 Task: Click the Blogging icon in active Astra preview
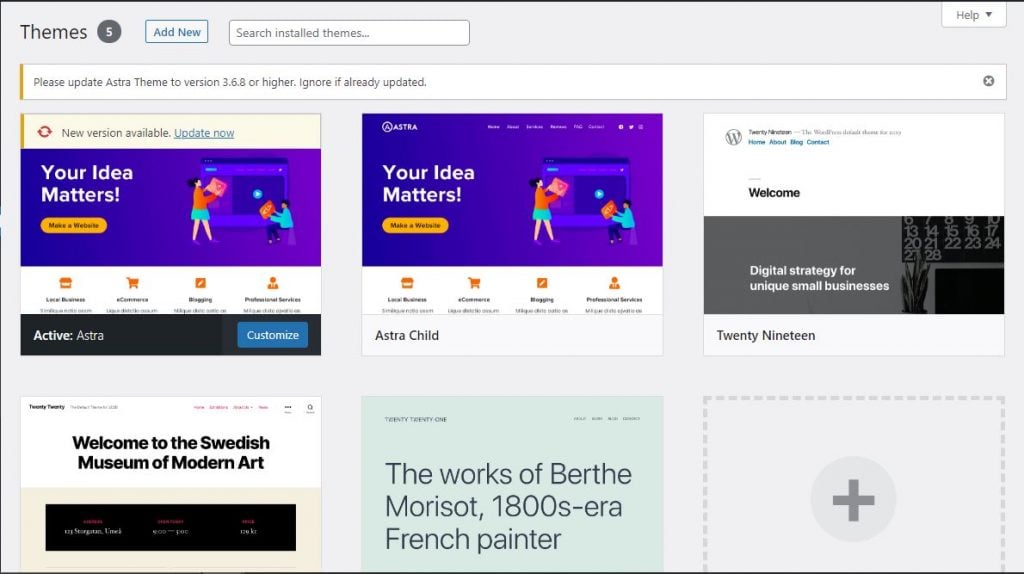(x=200, y=283)
